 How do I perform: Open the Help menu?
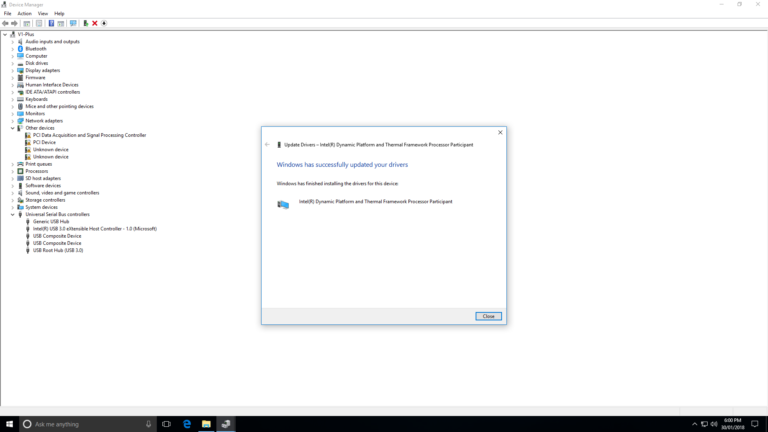pos(59,14)
